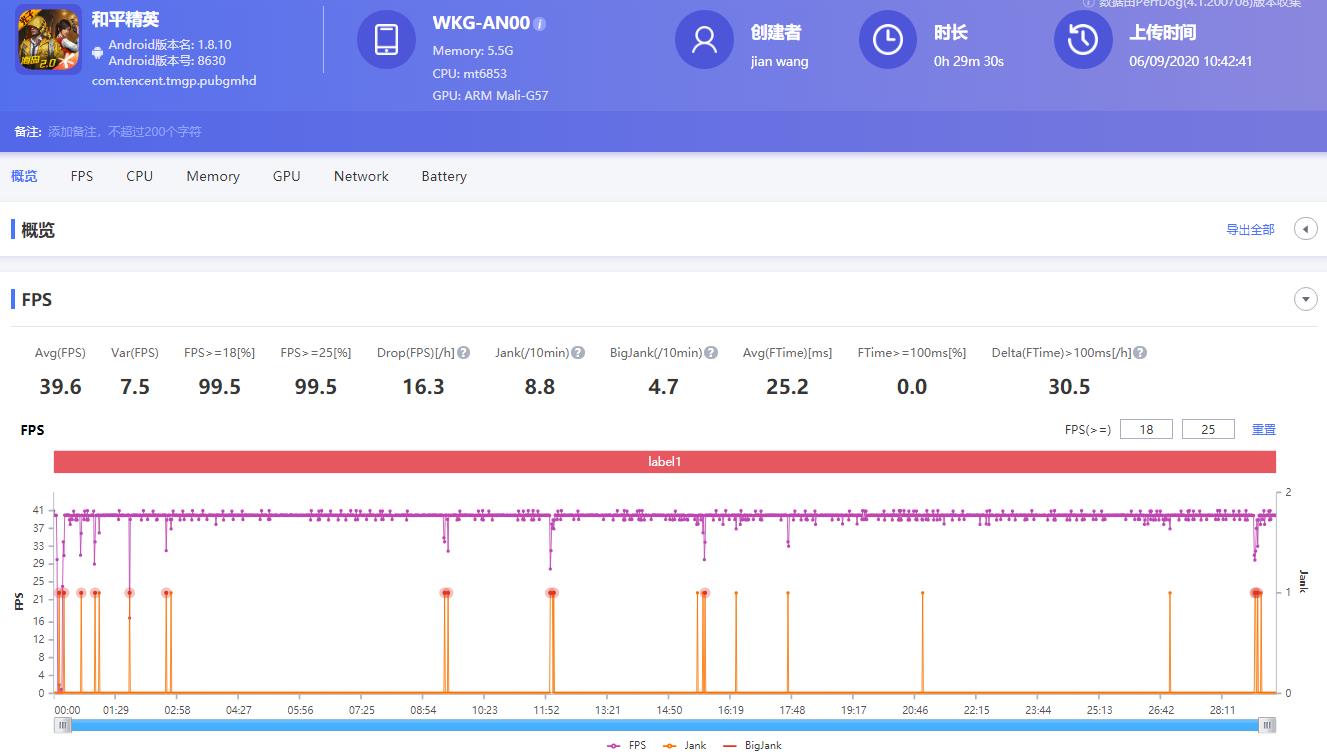Image resolution: width=1327 pixels, height=754 pixels.
Task: Toggle the Jank series in the legend
Action: click(690, 745)
